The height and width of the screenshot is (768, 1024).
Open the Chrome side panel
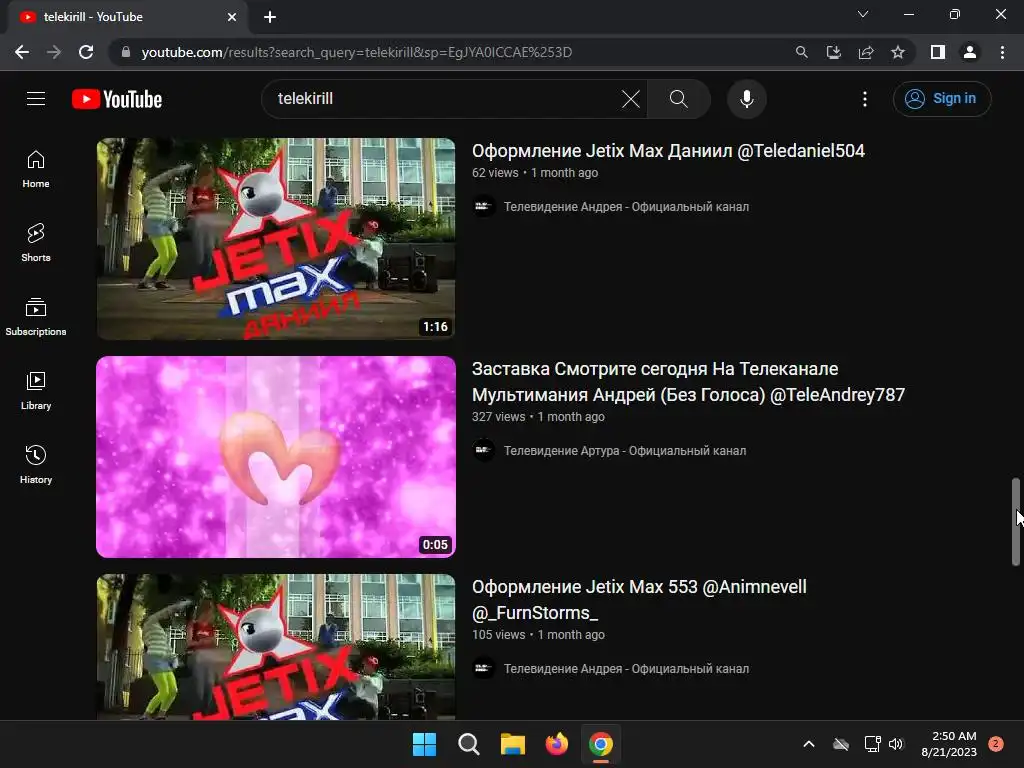938,52
